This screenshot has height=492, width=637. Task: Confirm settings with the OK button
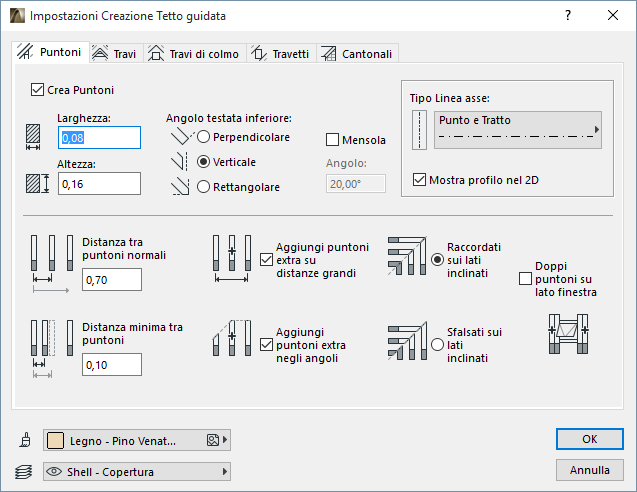[589, 439]
